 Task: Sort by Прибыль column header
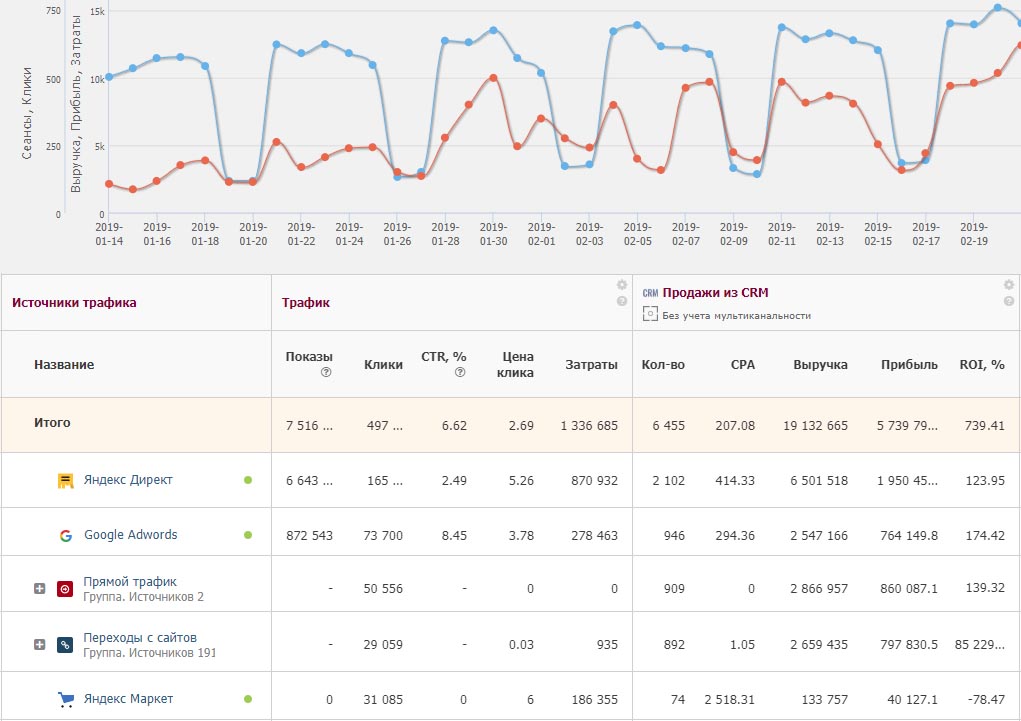click(909, 364)
